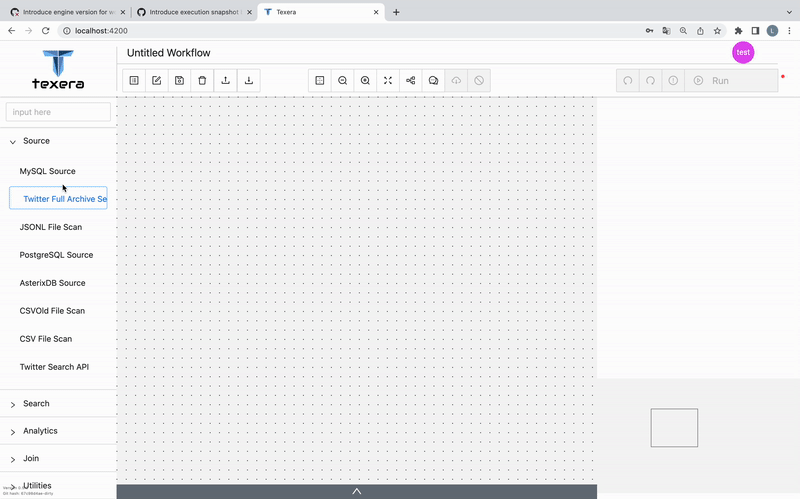Click the disable circle-slash icon

tap(479, 81)
